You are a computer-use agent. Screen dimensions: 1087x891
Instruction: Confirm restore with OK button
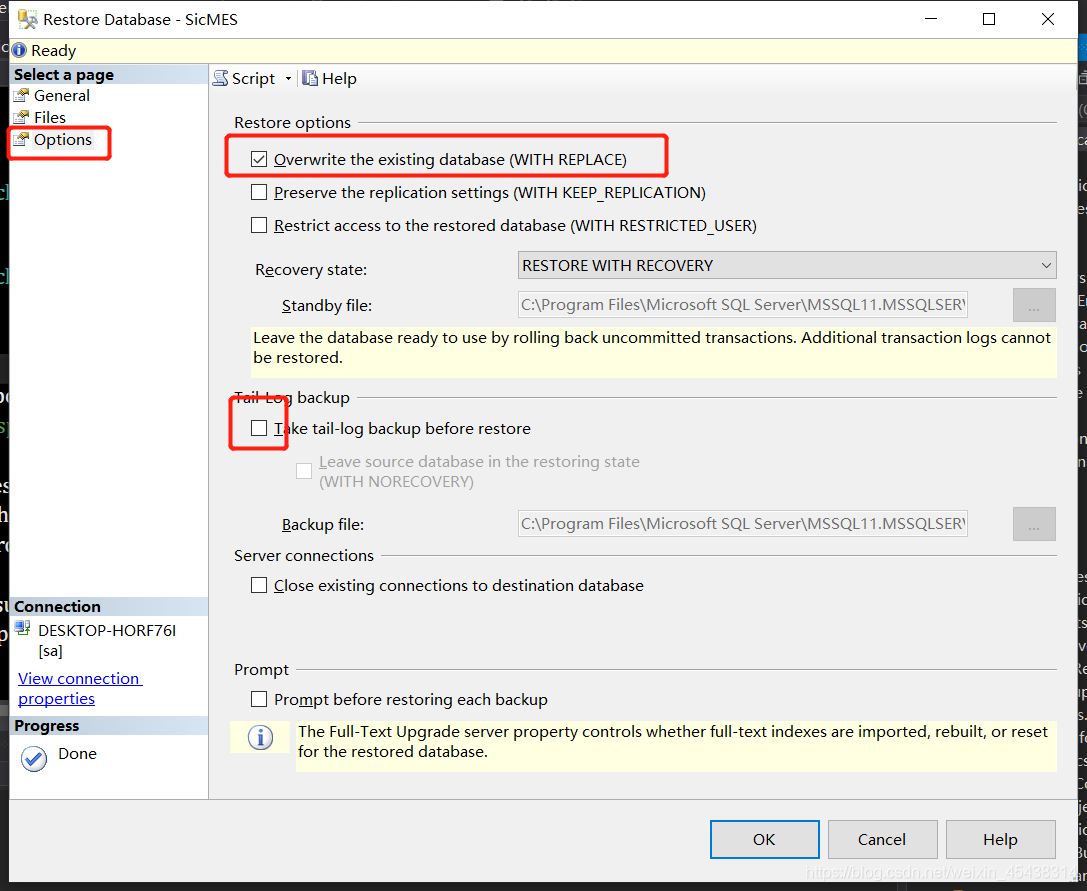click(765, 839)
